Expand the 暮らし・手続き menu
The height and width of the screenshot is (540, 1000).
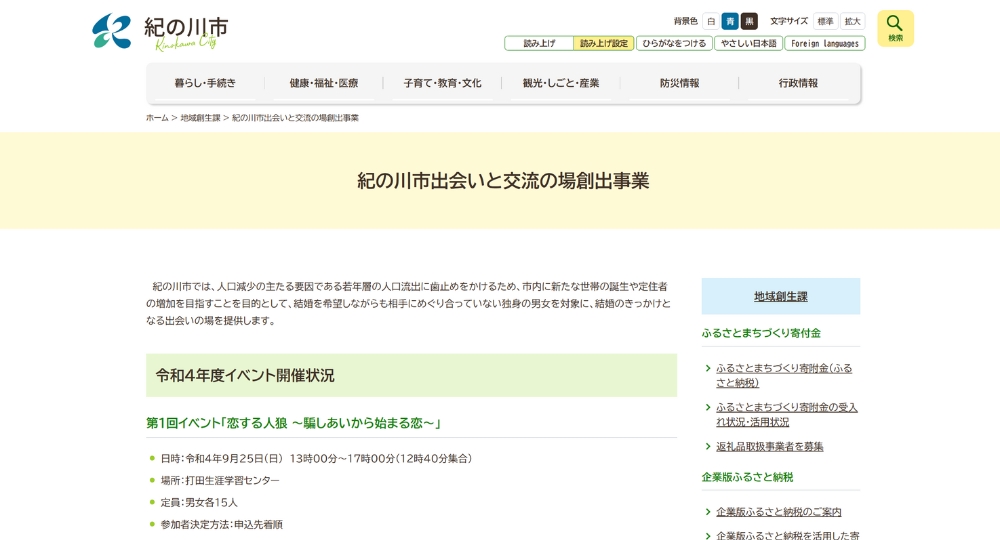(x=205, y=83)
